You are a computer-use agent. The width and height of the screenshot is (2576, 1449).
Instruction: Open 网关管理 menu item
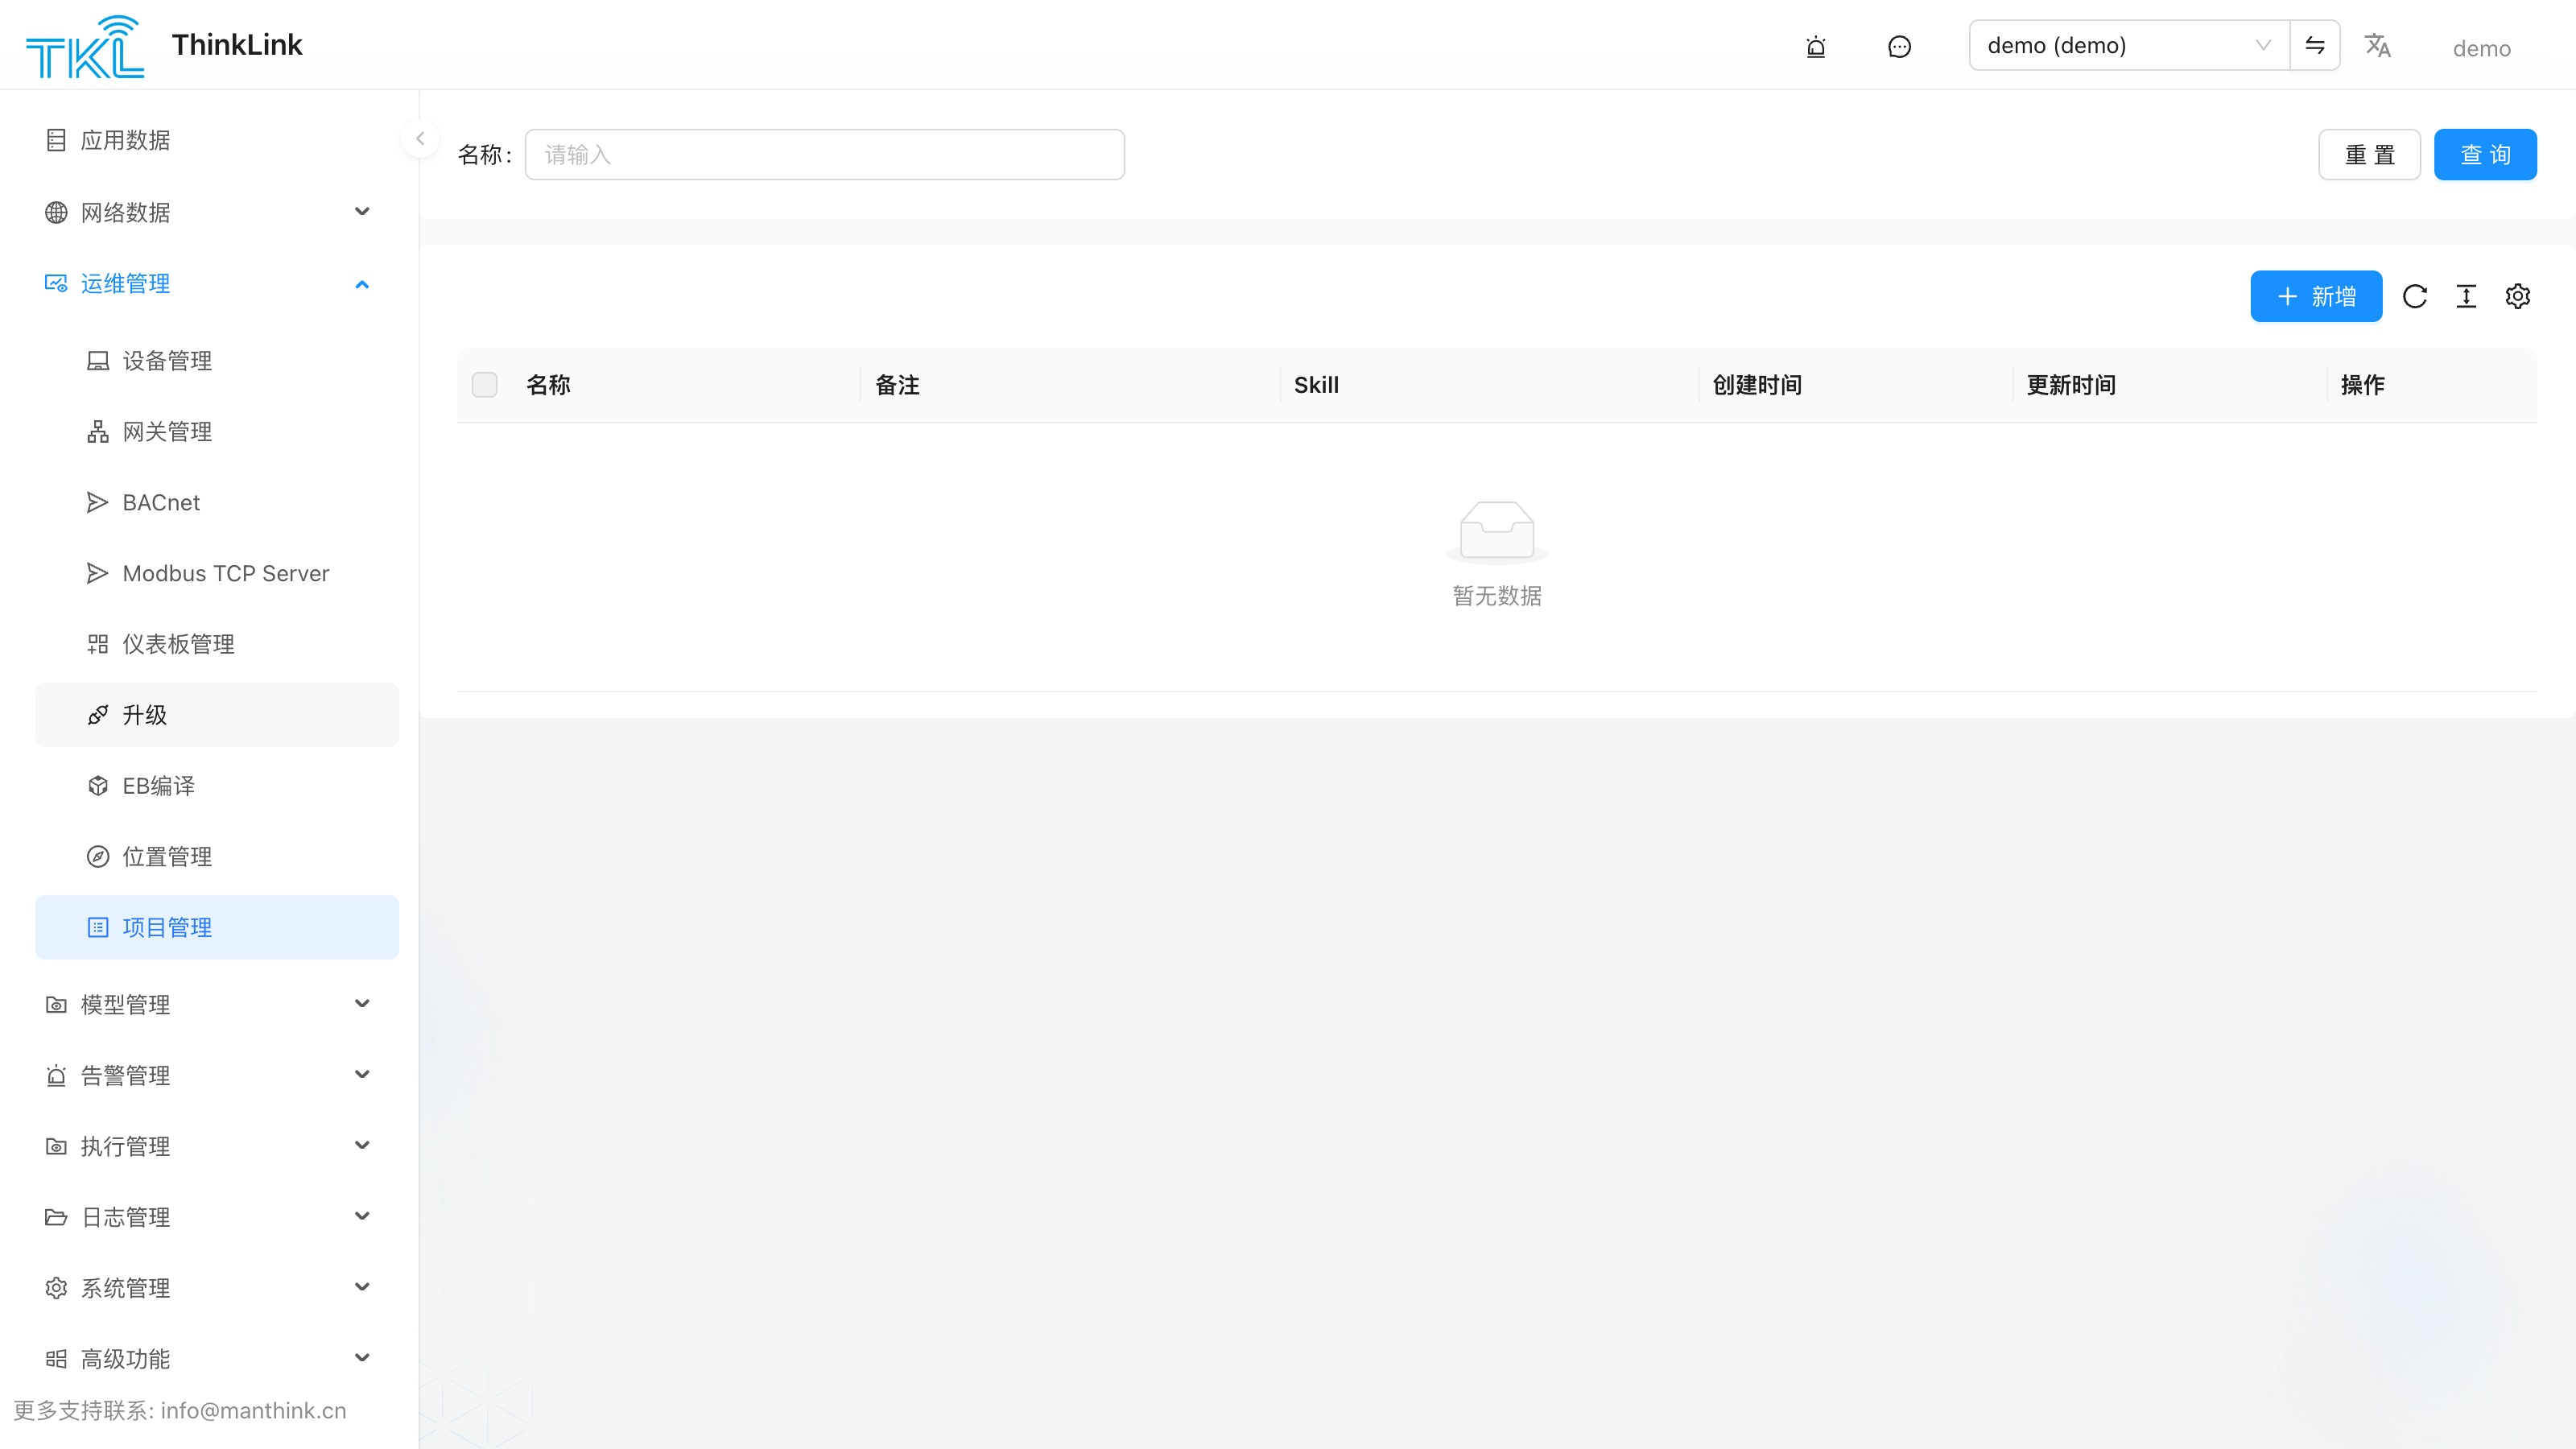point(217,432)
